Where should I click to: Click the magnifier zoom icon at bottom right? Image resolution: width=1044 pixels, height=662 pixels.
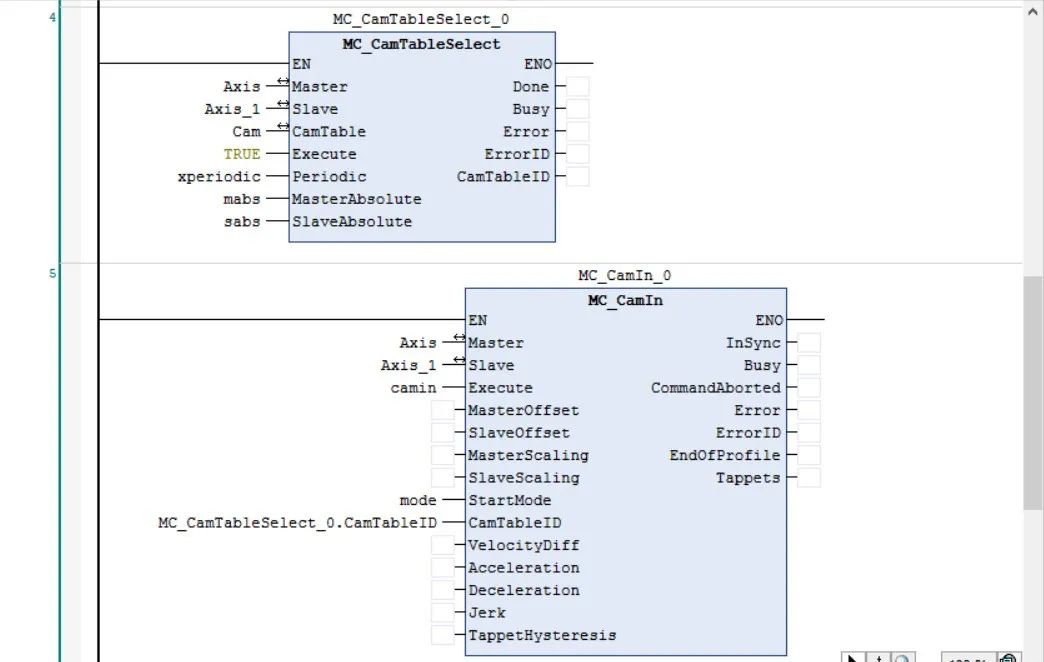pos(902,659)
